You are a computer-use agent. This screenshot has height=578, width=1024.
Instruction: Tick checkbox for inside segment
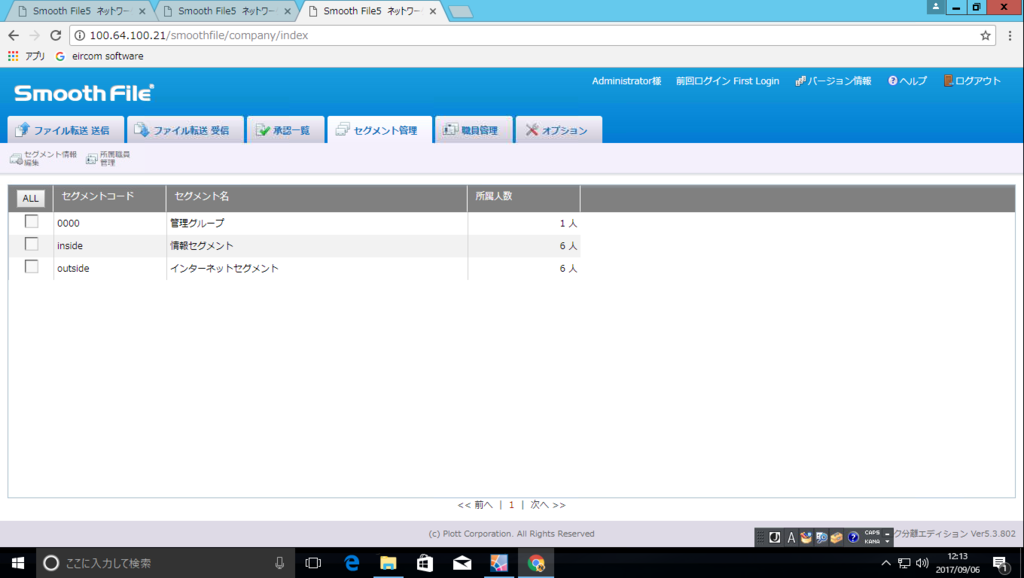point(31,244)
